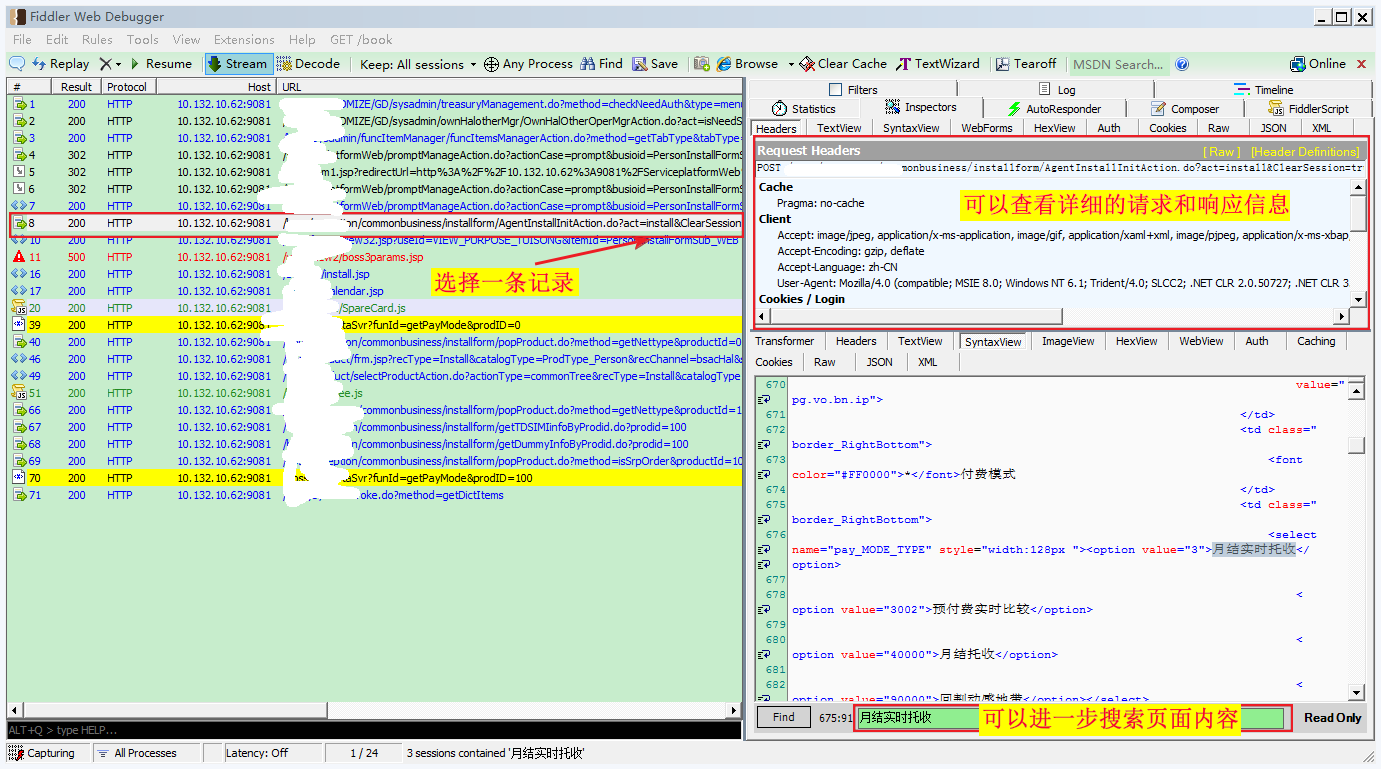Toggle the Read Only label
This screenshot has height=769, width=1381.
(1333, 718)
